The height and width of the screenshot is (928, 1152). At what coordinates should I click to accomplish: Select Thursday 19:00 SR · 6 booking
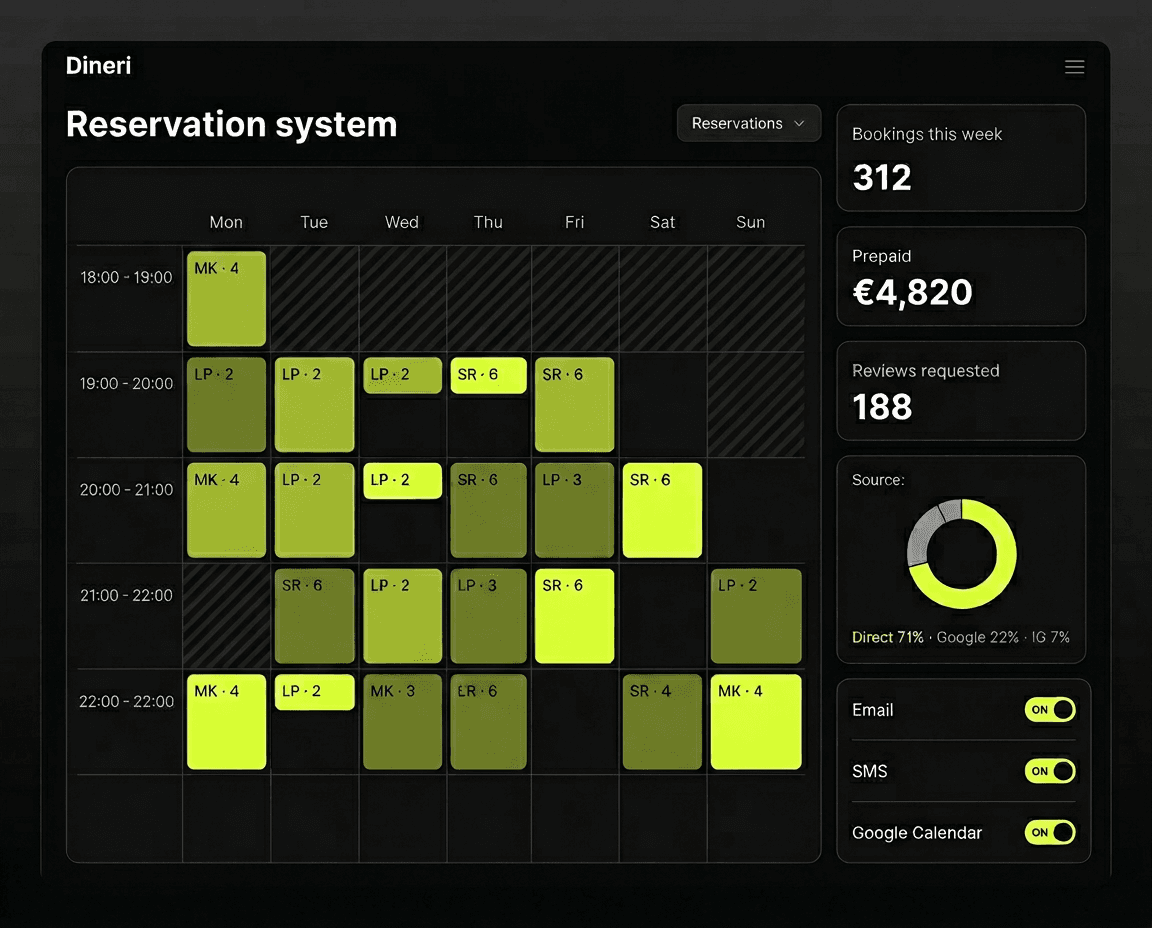(x=489, y=375)
